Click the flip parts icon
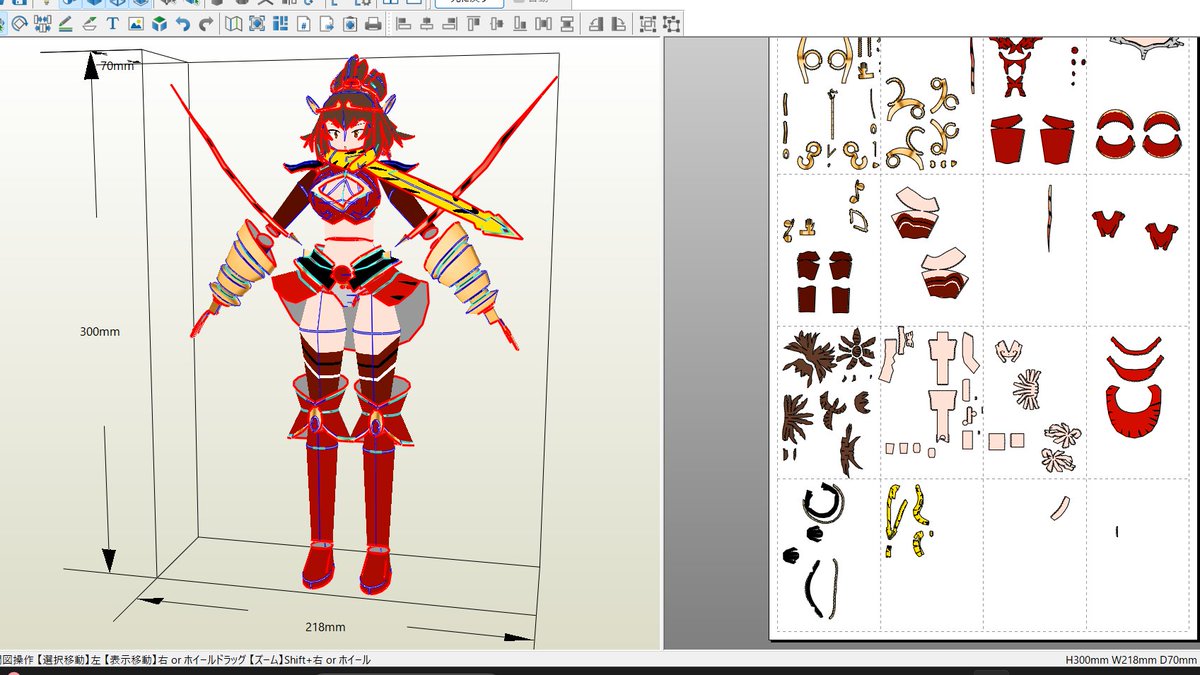The height and width of the screenshot is (675, 1200). [596, 23]
